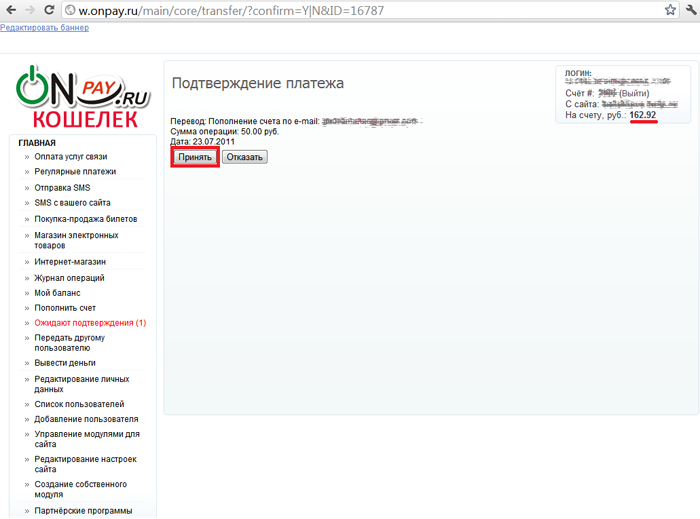Open Оплата услуг связи in sidebar

[71, 157]
